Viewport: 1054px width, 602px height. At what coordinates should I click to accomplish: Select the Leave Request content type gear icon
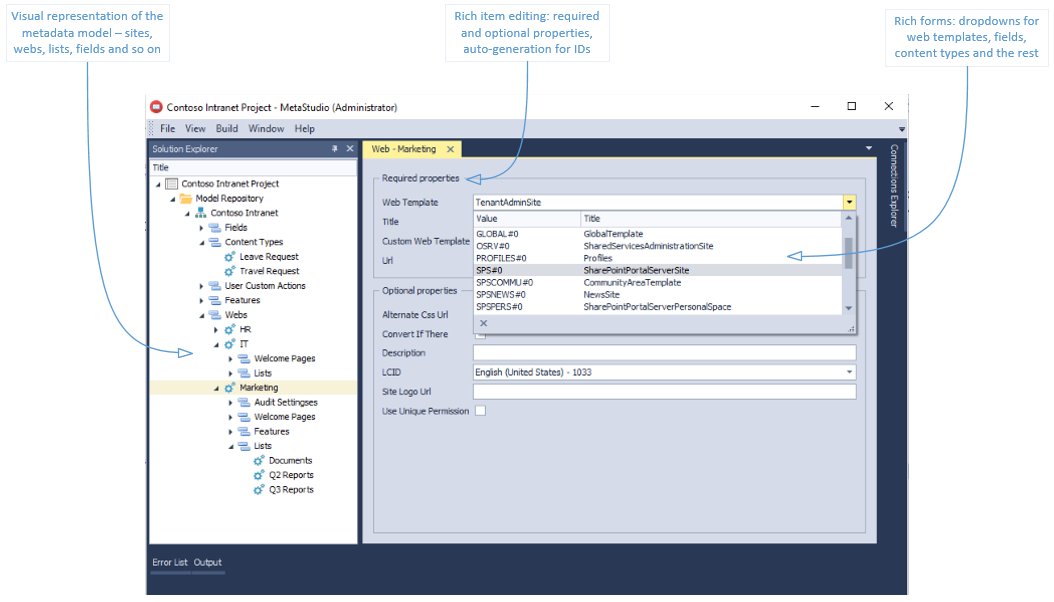click(230, 257)
